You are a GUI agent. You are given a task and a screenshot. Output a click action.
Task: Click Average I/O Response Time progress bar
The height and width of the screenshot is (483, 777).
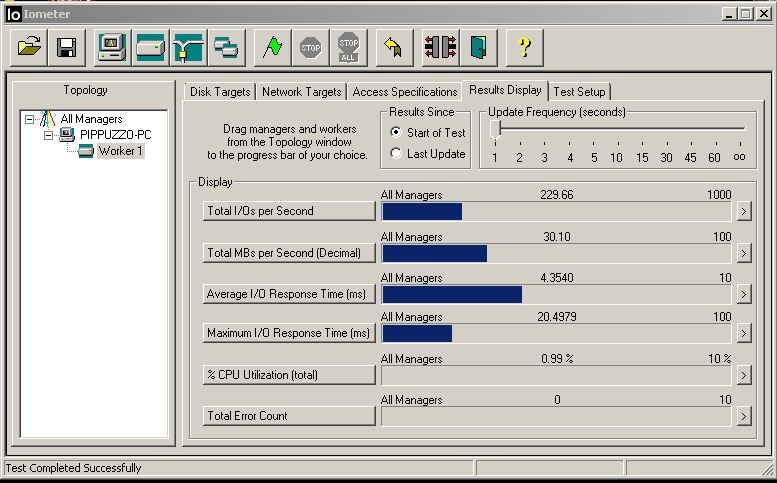(556, 294)
